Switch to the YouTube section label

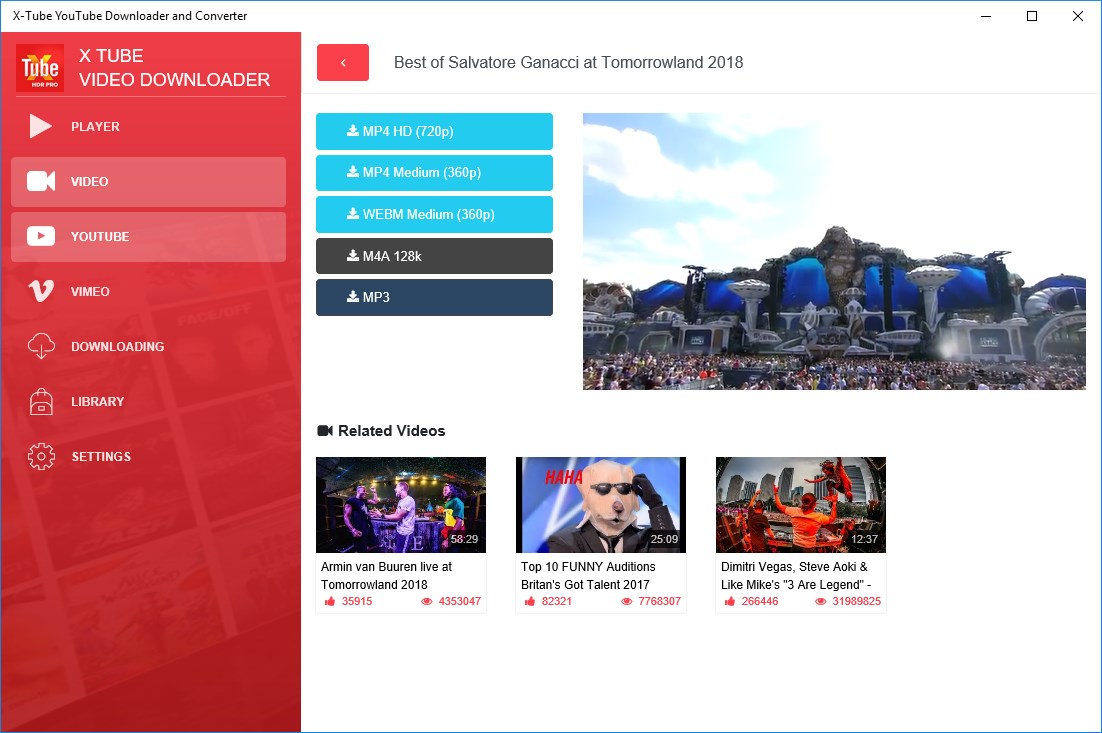pos(100,237)
